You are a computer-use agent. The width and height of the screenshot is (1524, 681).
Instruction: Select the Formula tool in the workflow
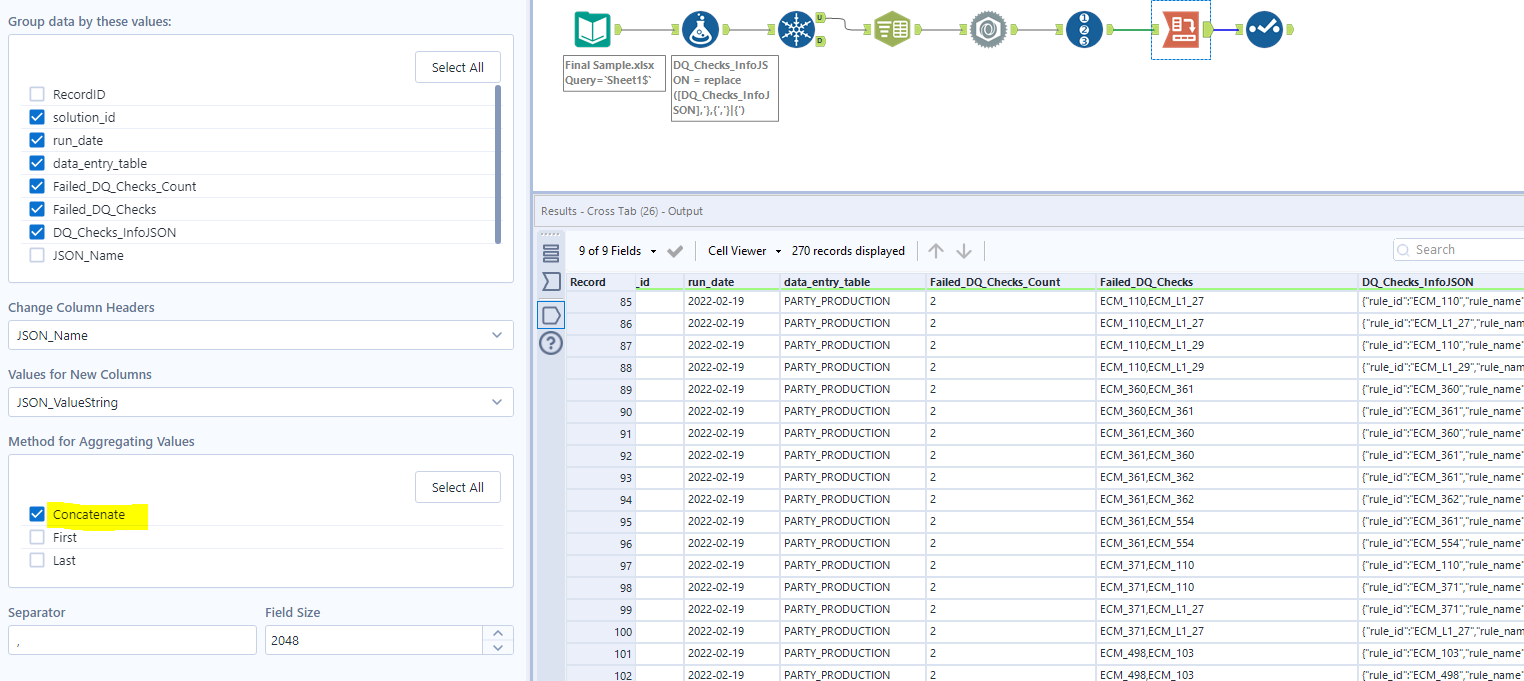[700, 29]
